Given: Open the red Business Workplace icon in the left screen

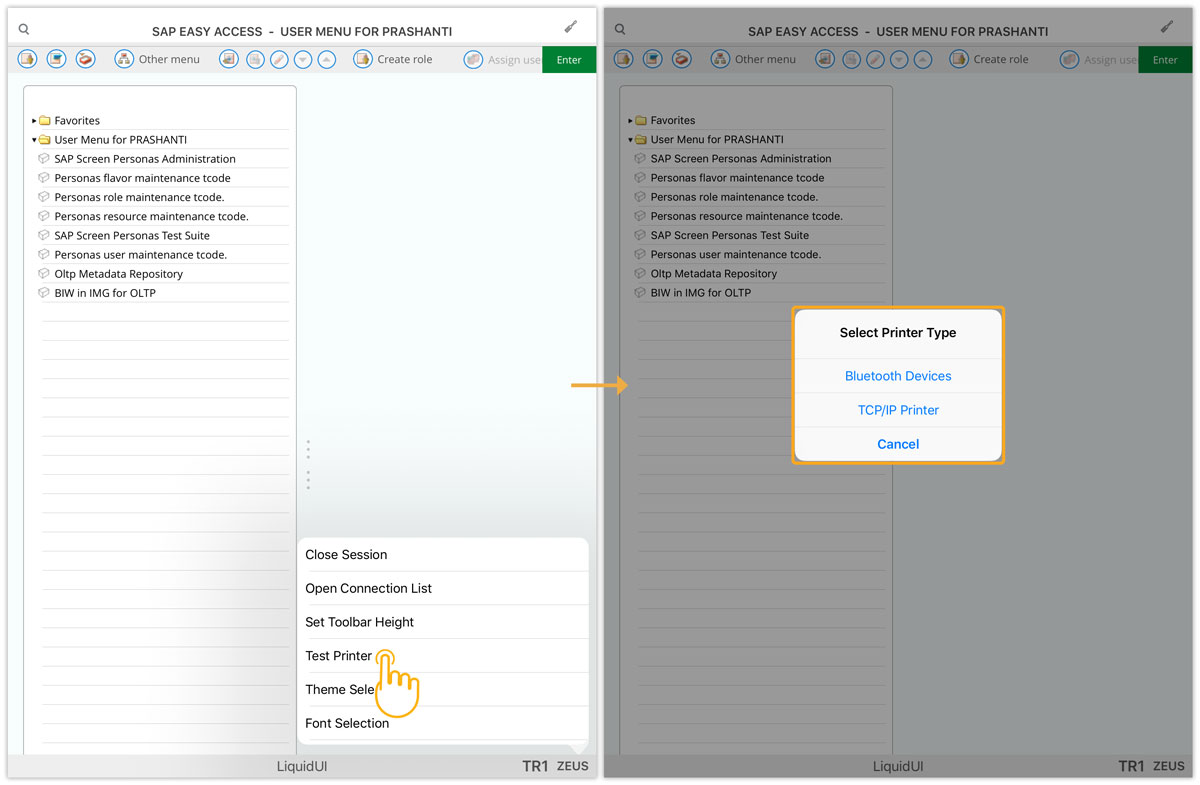Looking at the screenshot, I should pos(85,59).
